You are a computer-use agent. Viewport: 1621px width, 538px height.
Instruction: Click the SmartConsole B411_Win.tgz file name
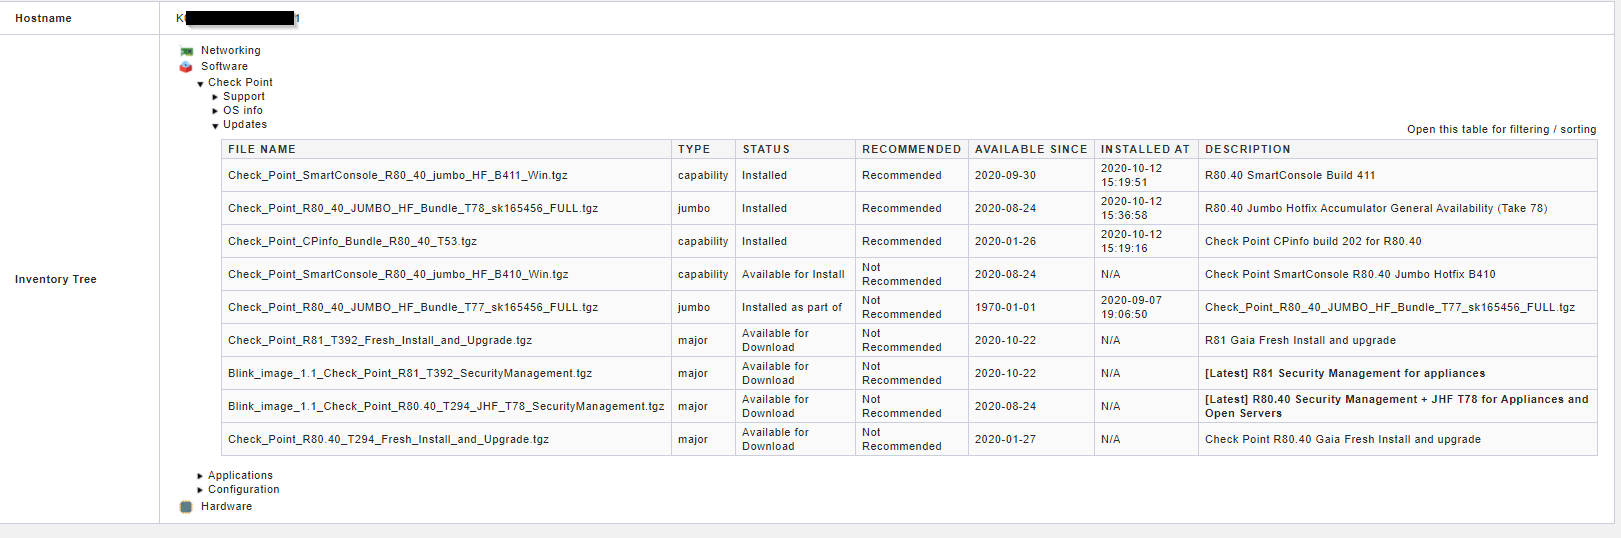click(x=397, y=175)
